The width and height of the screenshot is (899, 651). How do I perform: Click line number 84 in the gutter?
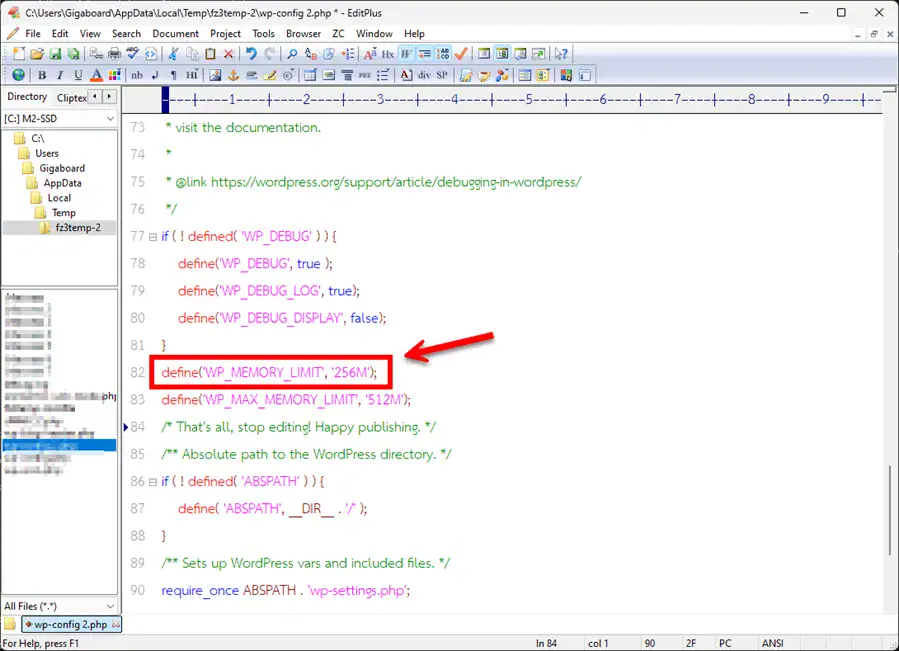point(138,427)
